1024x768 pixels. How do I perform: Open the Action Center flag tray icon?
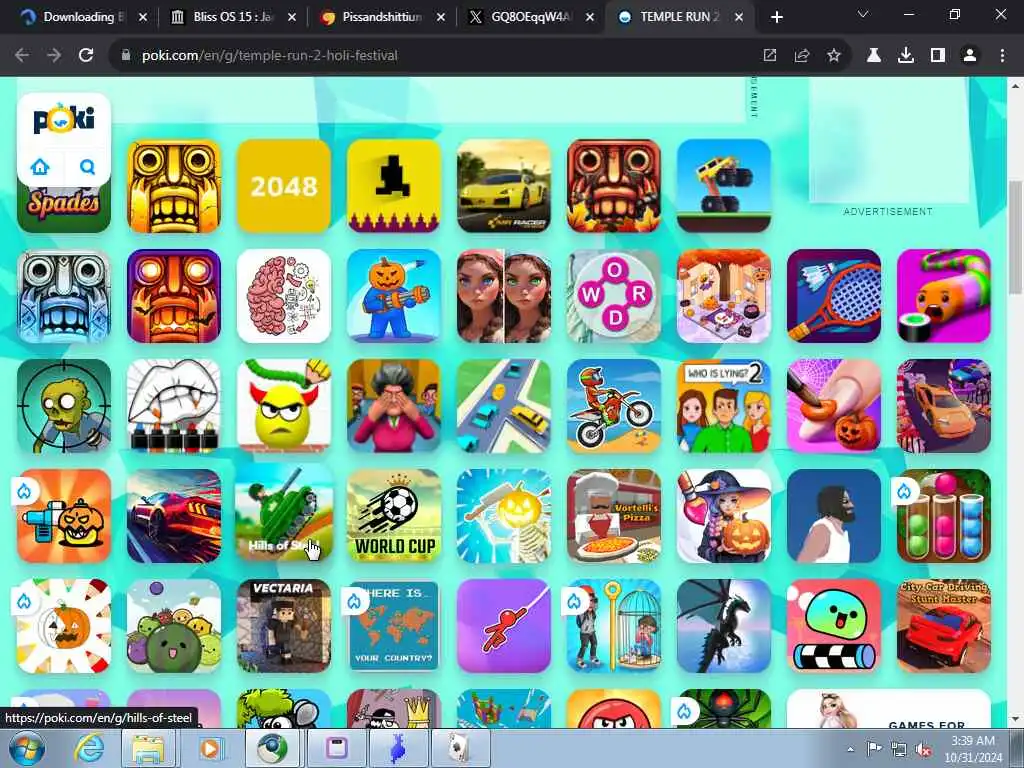pyautogui.click(x=874, y=749)
